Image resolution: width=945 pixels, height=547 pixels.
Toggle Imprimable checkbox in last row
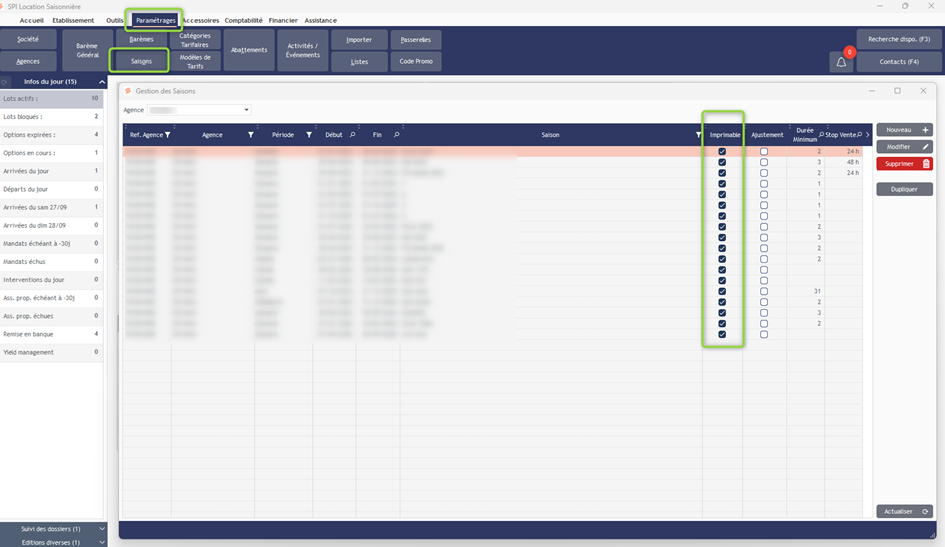(x=722, y=334)
